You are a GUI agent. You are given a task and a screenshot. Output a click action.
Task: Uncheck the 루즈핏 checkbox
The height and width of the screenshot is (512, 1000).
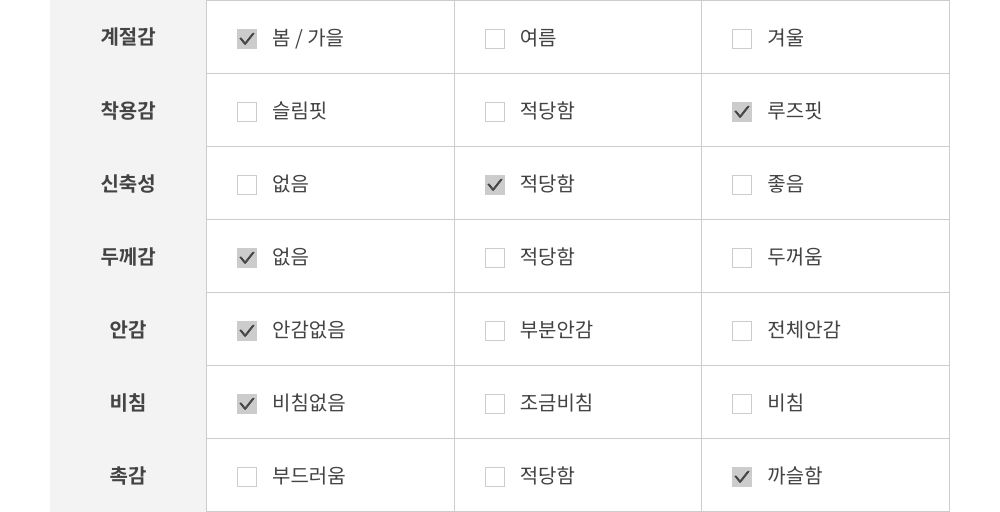click(742, 112)
